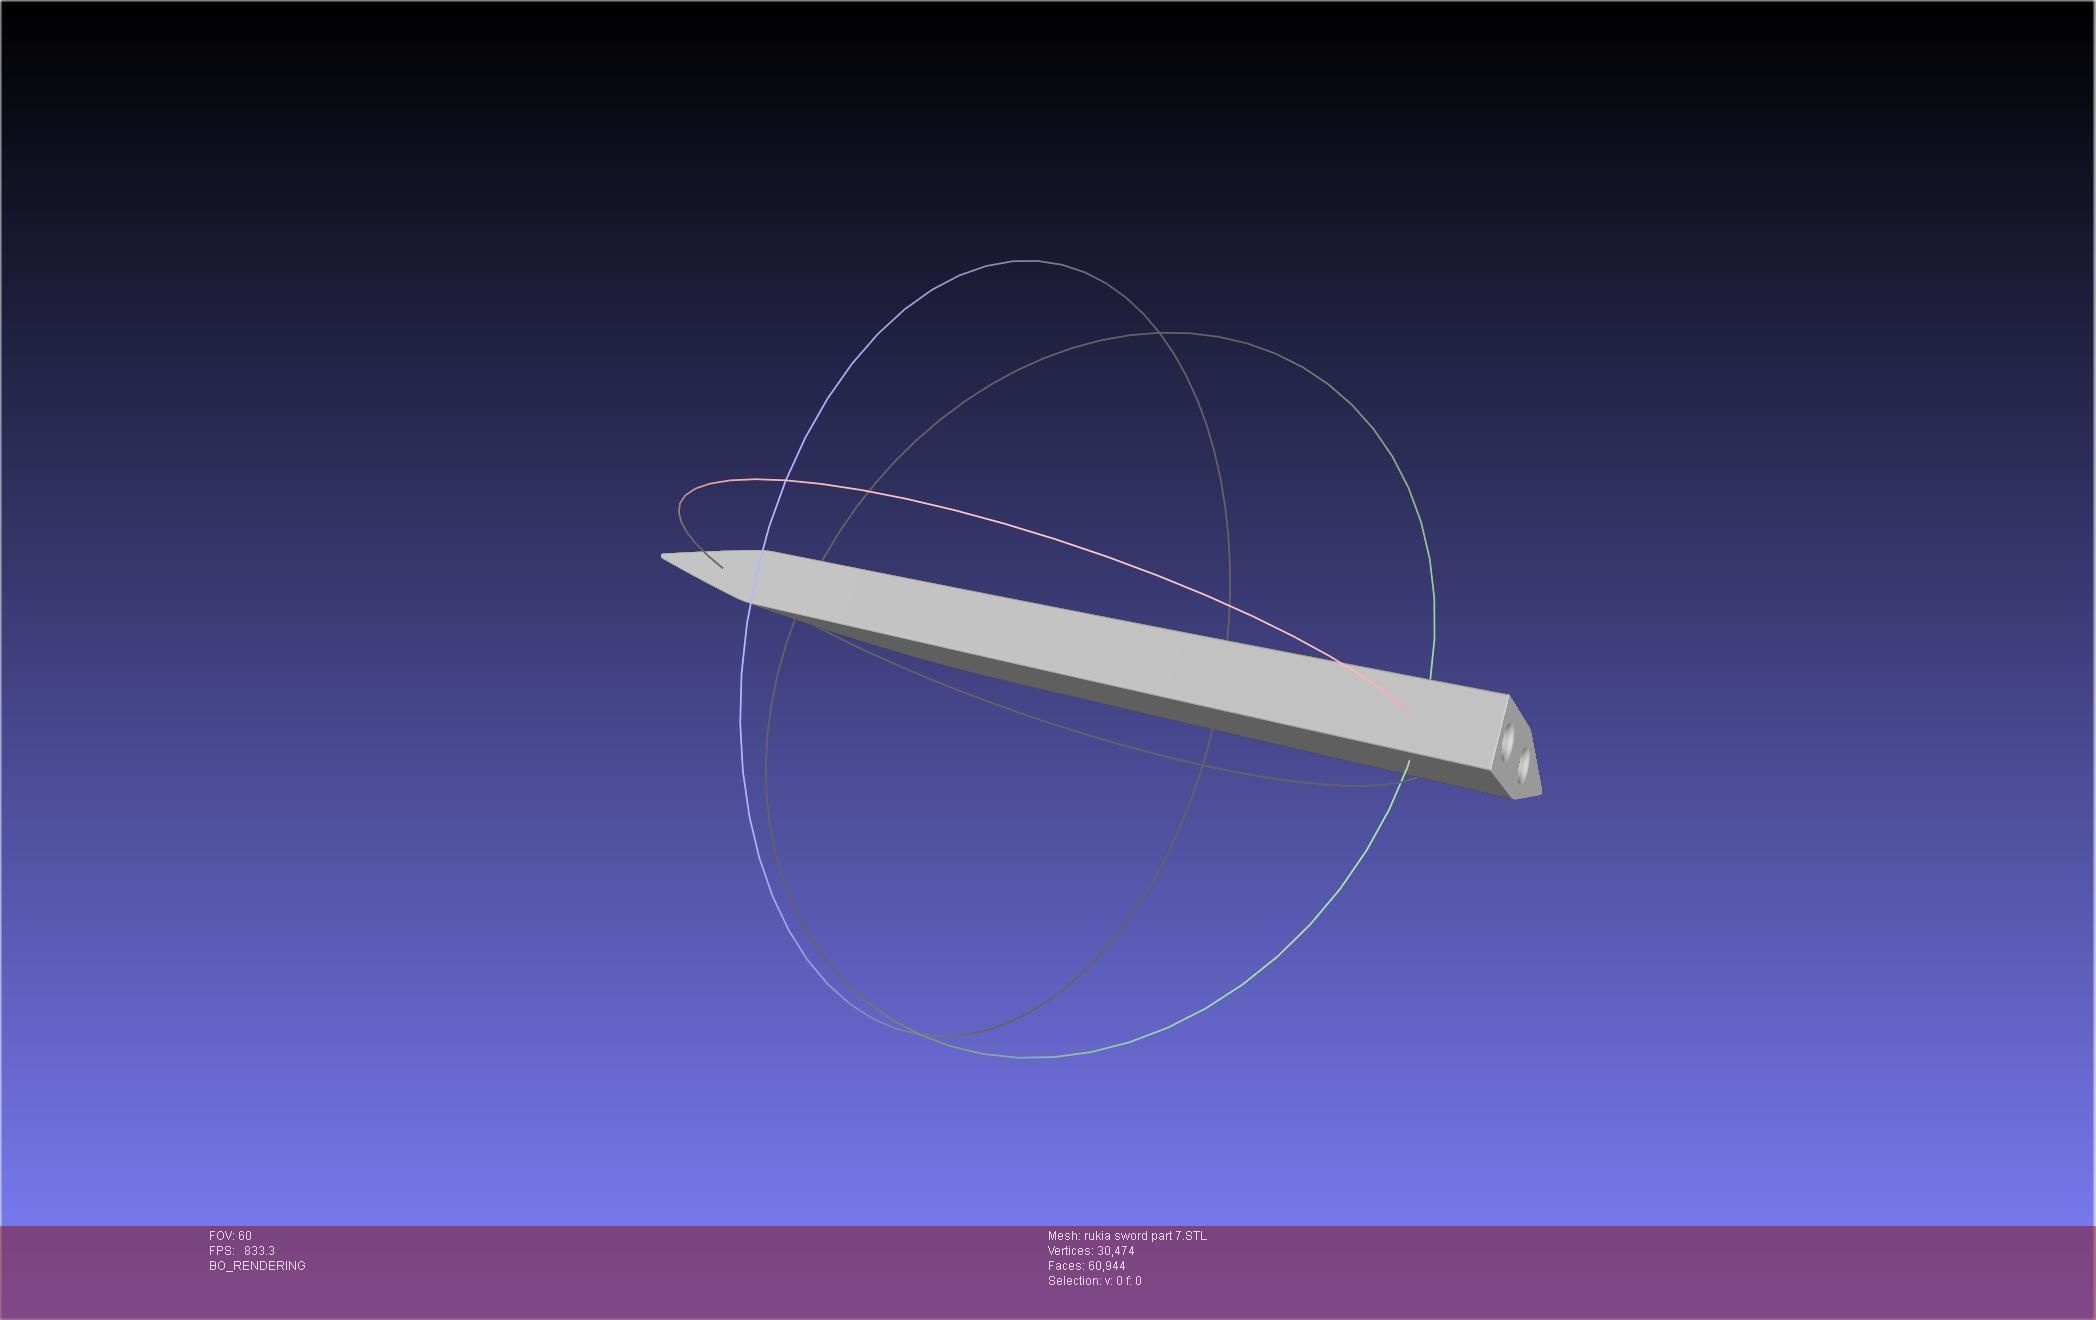
Task: Click the mesh name rukia sword part 7.STL
Action: tap(1144, 1236)
